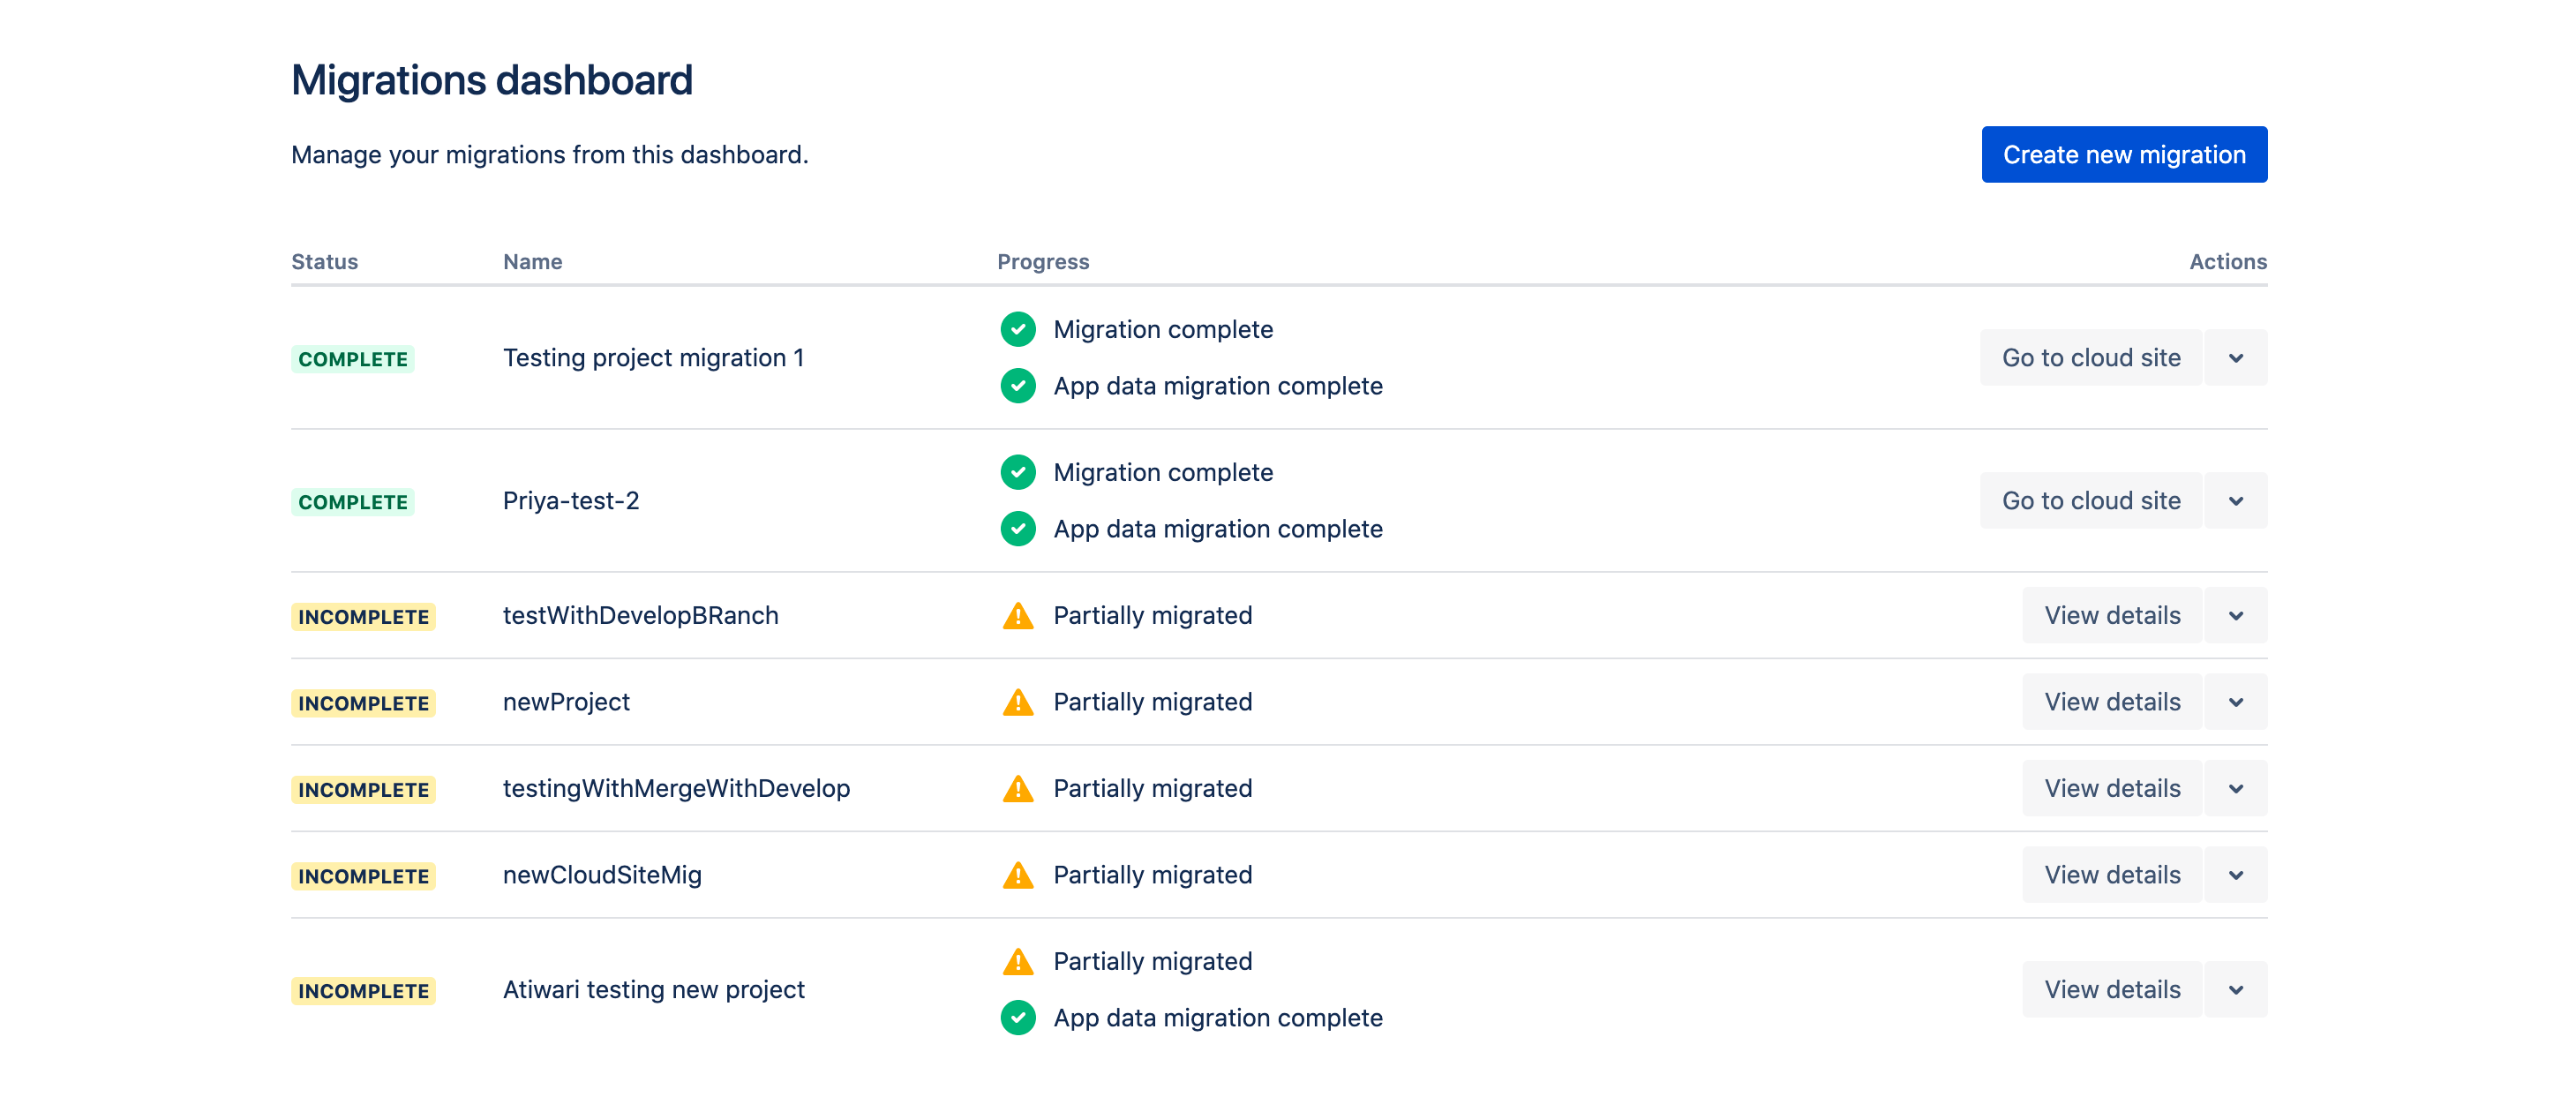Image resolution: width=2576 pixels, height=1112 pixels.
Task: Expand the dropdown arrow next to Go to cloud site
Action: point(2239,357)
